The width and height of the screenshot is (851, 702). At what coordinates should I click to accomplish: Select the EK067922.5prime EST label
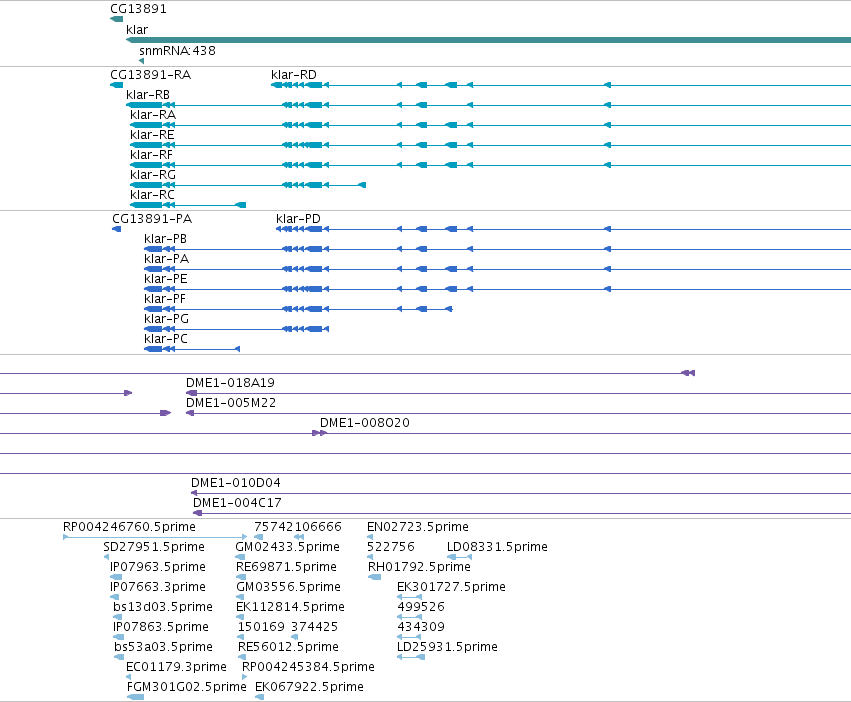tap(309, 687)
